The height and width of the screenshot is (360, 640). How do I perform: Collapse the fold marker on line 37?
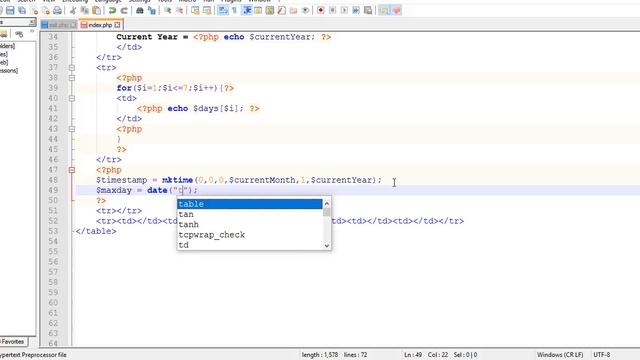click(72, 68)
